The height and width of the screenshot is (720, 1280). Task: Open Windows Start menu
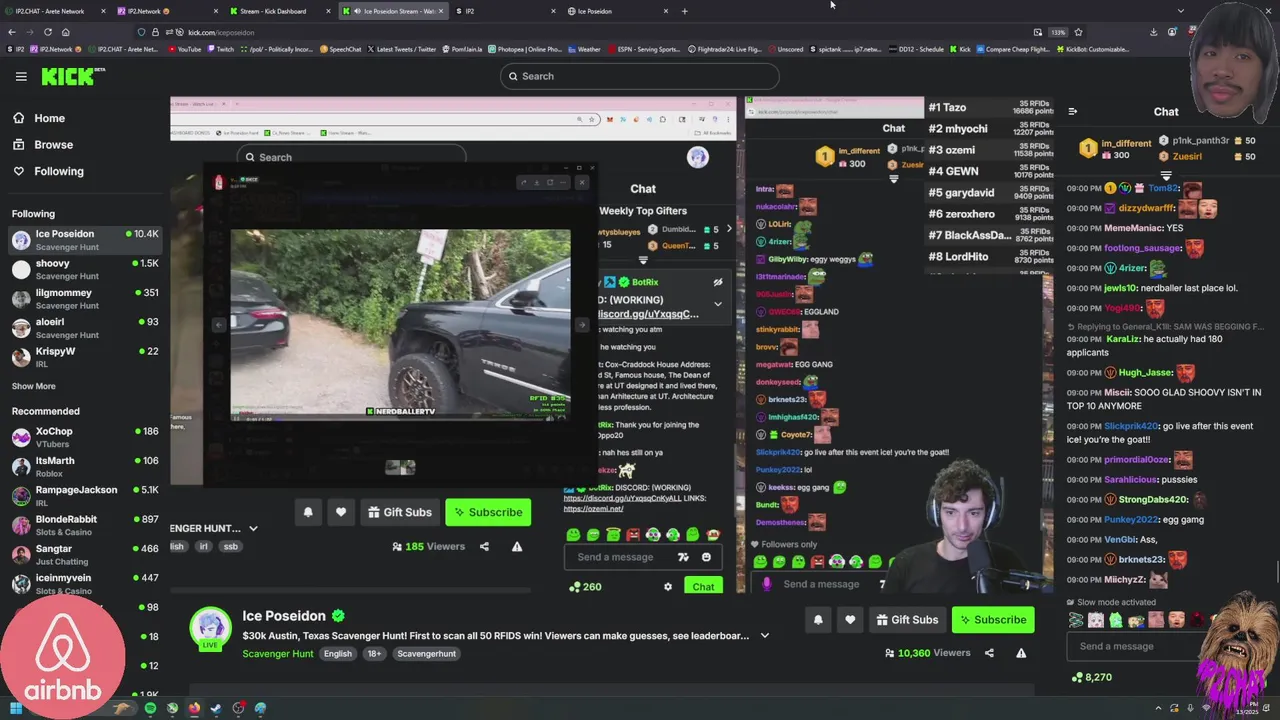pyautogui.click(x=15, y=708)
